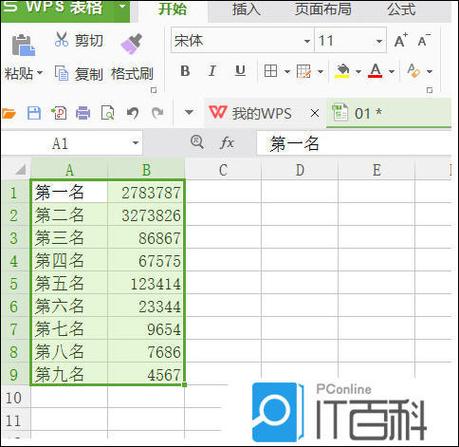Click the Copy icon

click(x=62, y=73)
